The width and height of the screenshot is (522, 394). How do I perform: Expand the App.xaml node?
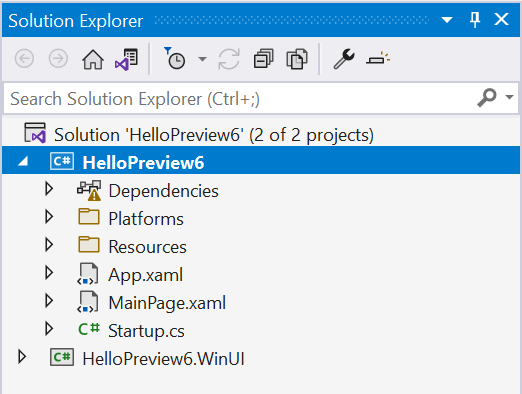click(x=49, y=273)
